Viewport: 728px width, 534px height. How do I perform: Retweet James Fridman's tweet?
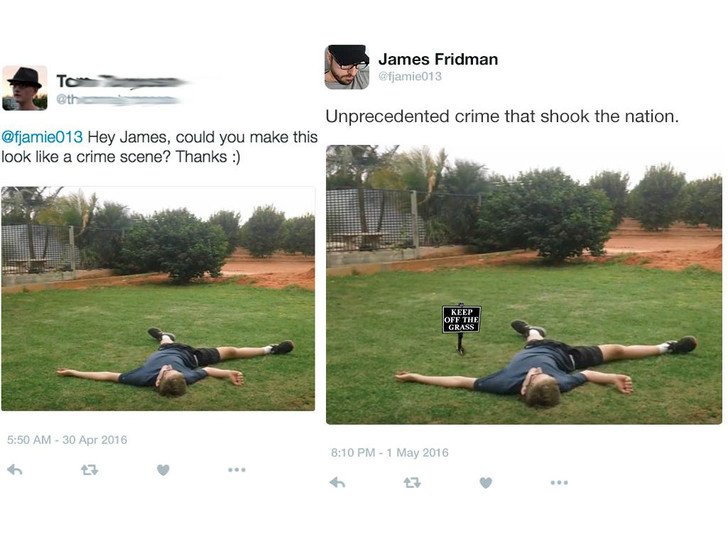point(412,483)
